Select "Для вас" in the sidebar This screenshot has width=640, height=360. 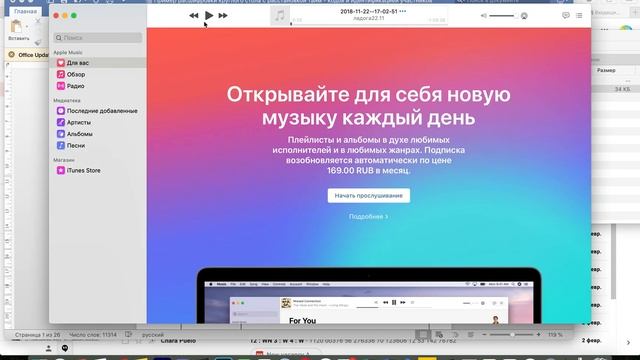pos(98,63)
